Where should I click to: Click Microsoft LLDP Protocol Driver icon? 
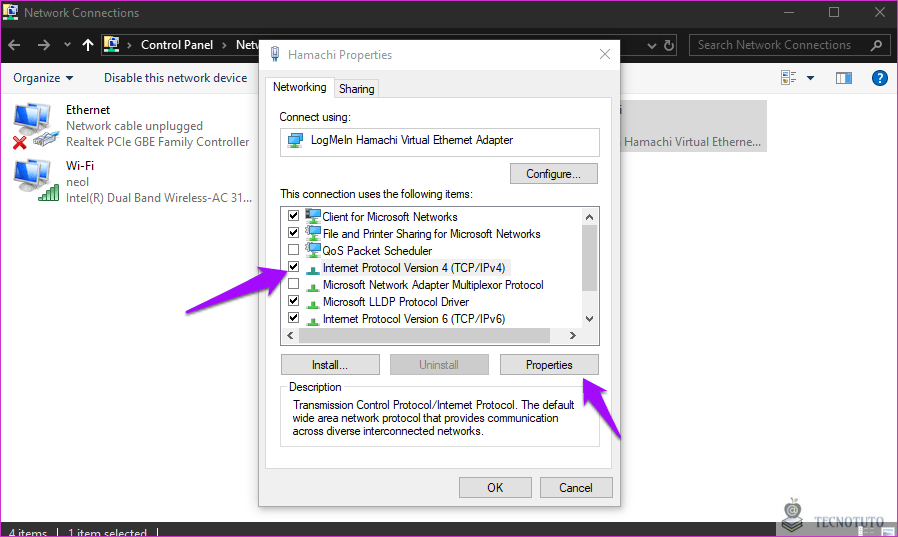(313, 303)
